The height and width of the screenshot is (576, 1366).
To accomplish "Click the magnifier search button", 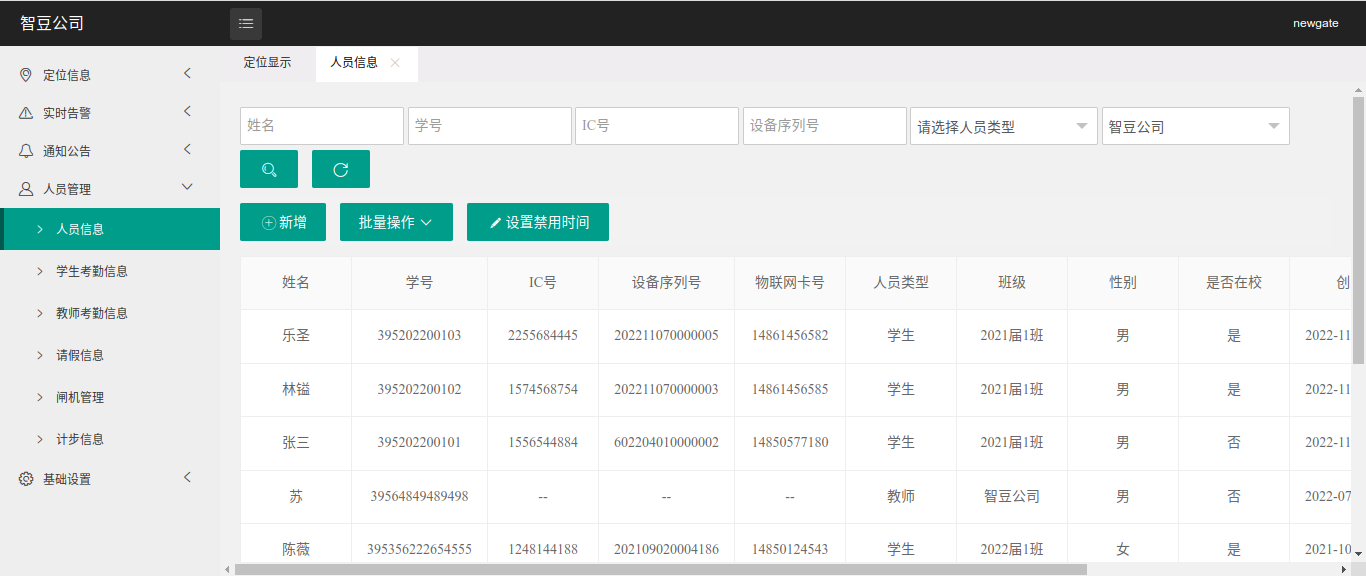I will tap(269, 169).
